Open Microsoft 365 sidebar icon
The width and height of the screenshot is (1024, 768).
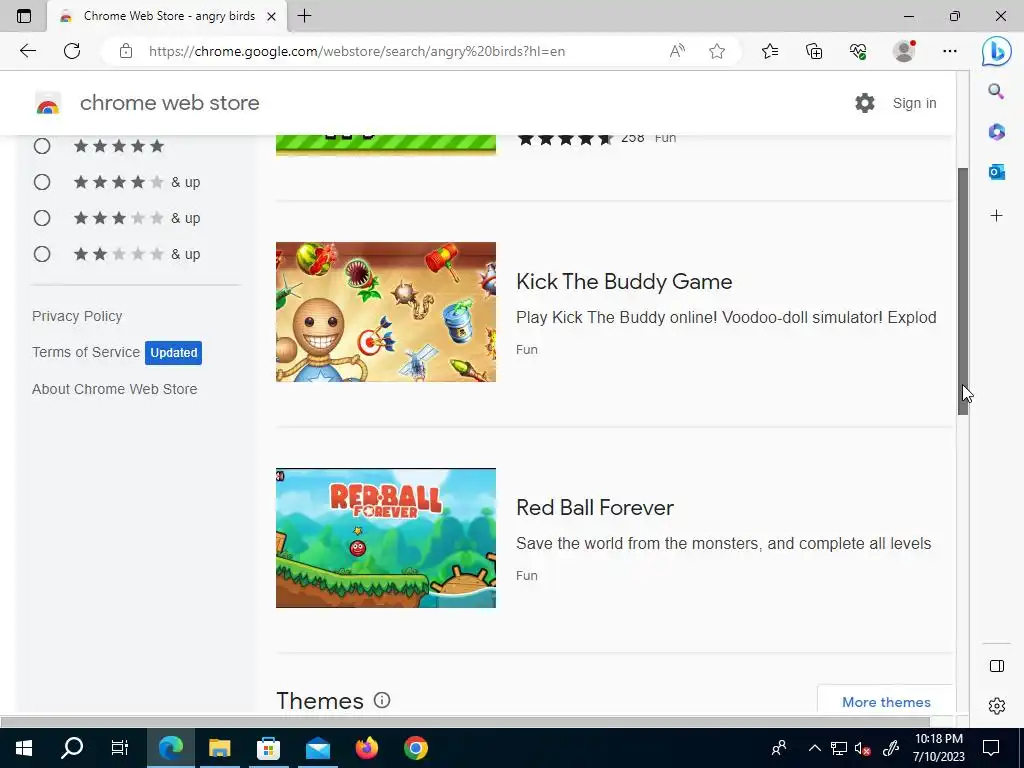coord(997,131)
